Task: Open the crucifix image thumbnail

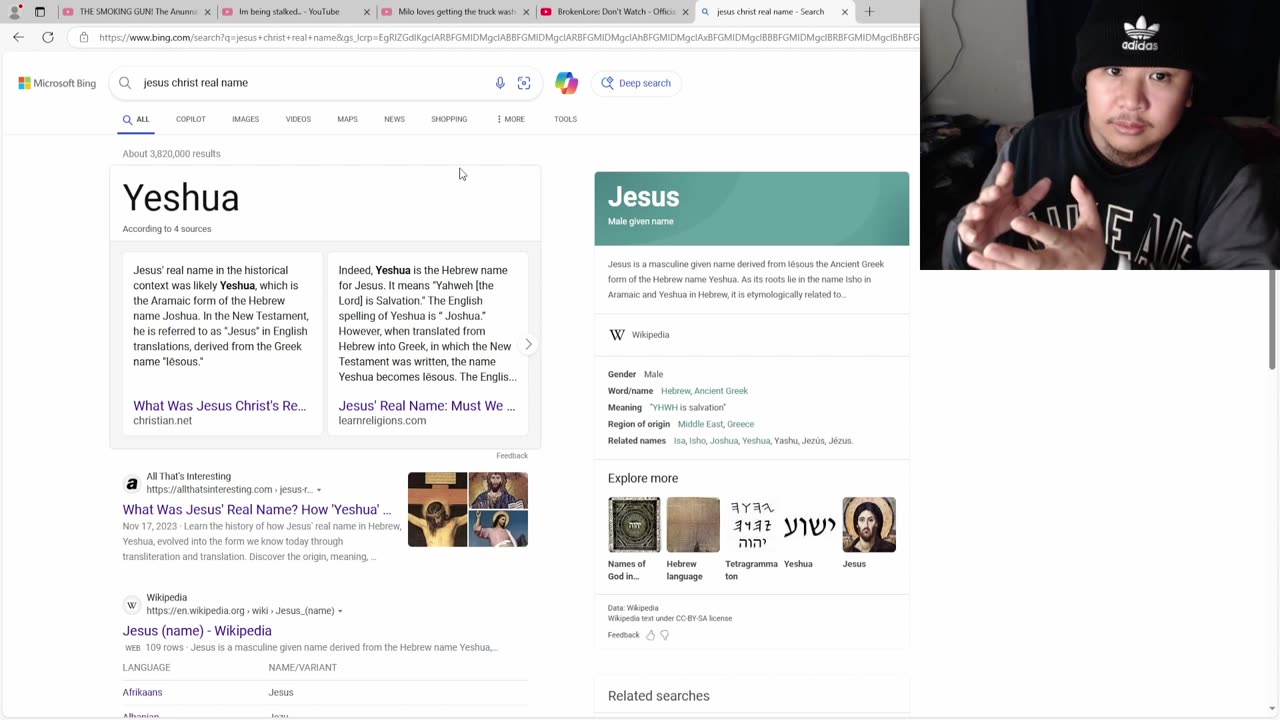Action: pos(437,510)
